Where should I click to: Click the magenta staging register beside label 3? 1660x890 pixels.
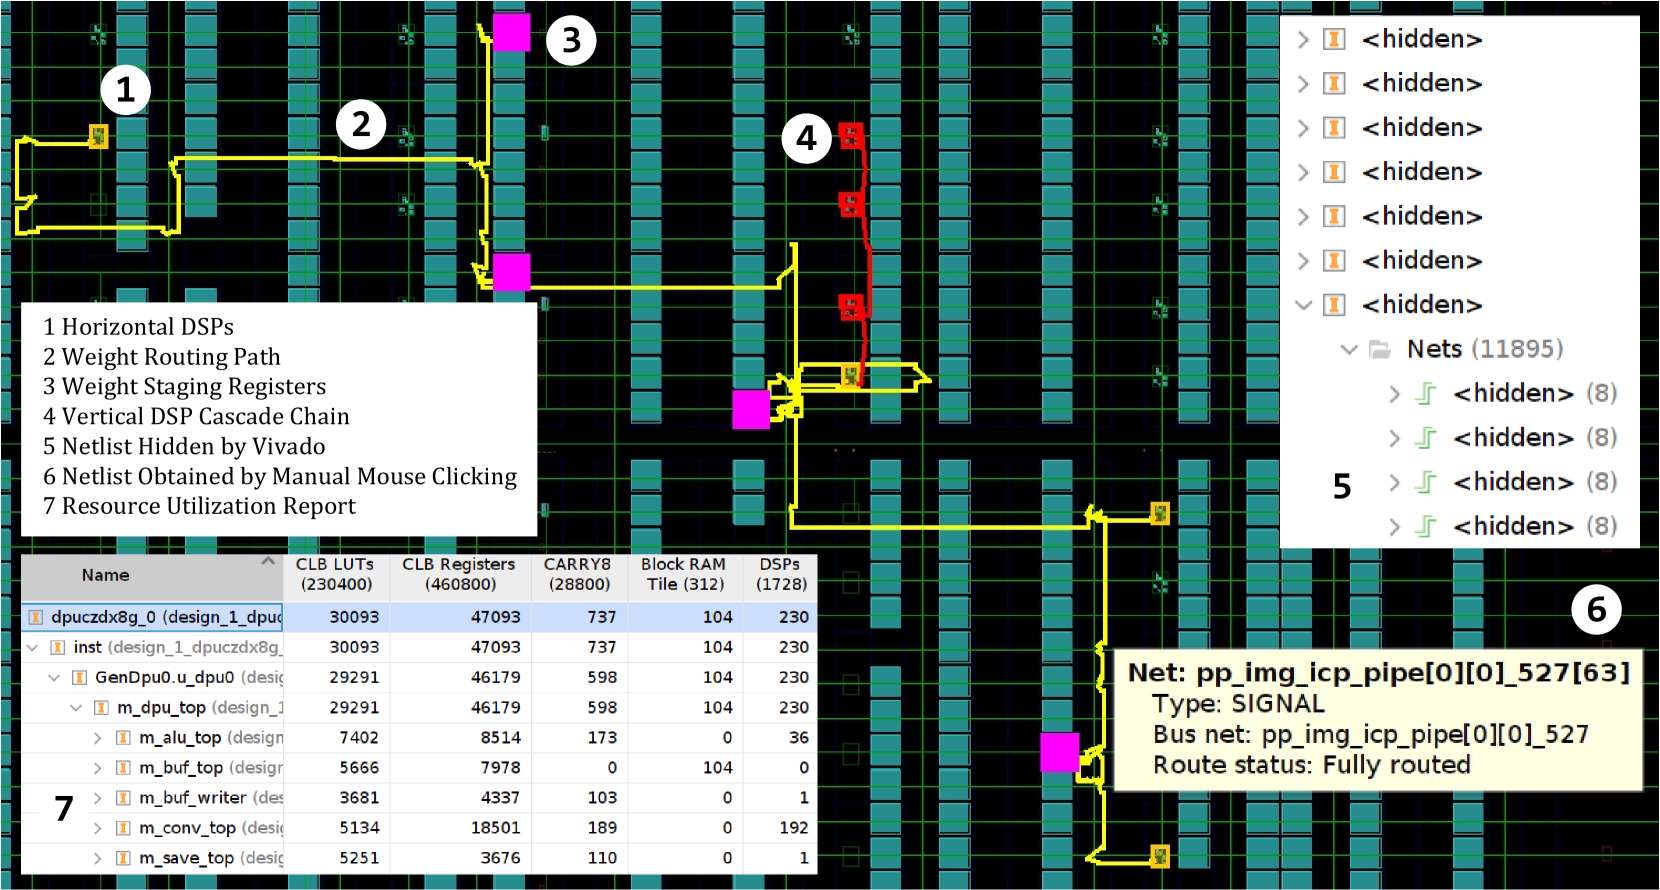[511, 32]
